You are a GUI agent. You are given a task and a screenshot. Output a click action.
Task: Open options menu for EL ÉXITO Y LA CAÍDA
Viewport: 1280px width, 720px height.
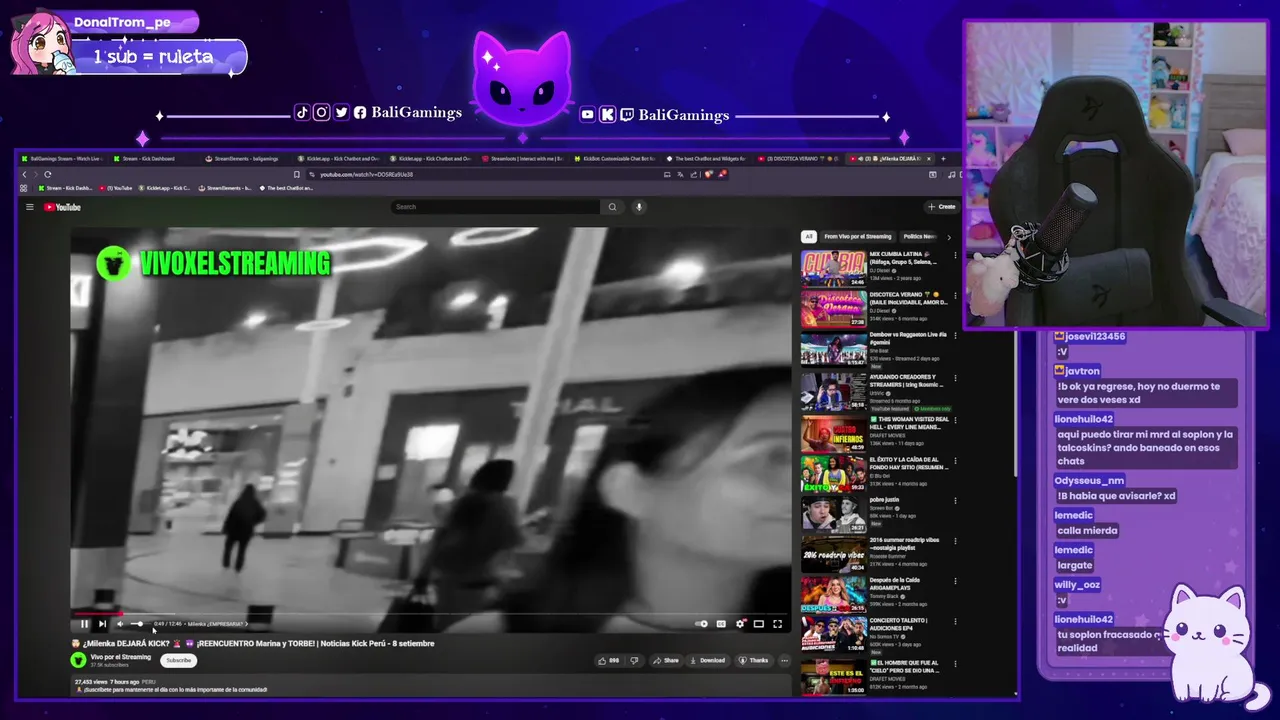[955, 460]
